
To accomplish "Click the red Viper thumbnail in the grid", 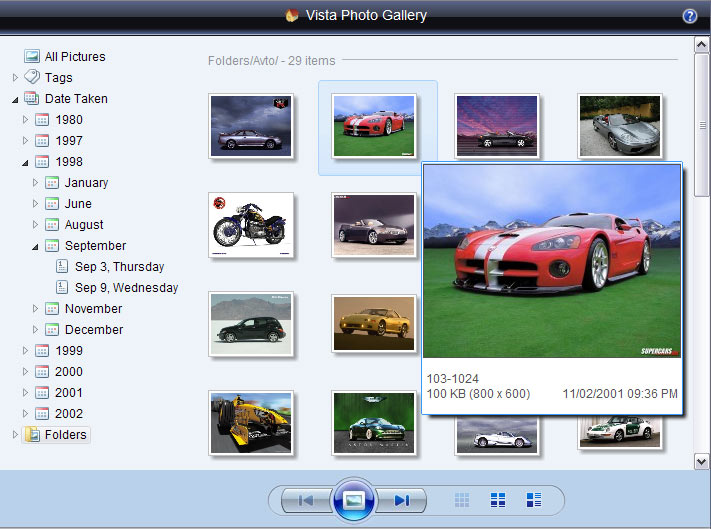I will (x=375, y=126).
